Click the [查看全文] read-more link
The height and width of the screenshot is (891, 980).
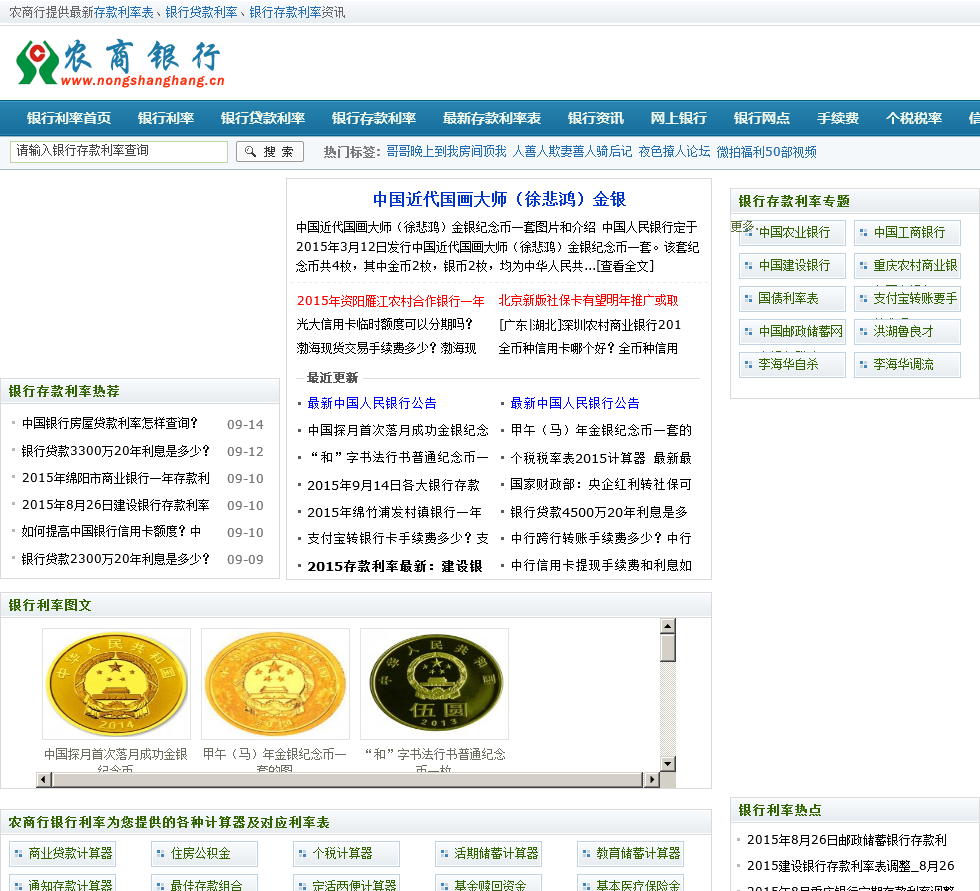click(625, 266)
